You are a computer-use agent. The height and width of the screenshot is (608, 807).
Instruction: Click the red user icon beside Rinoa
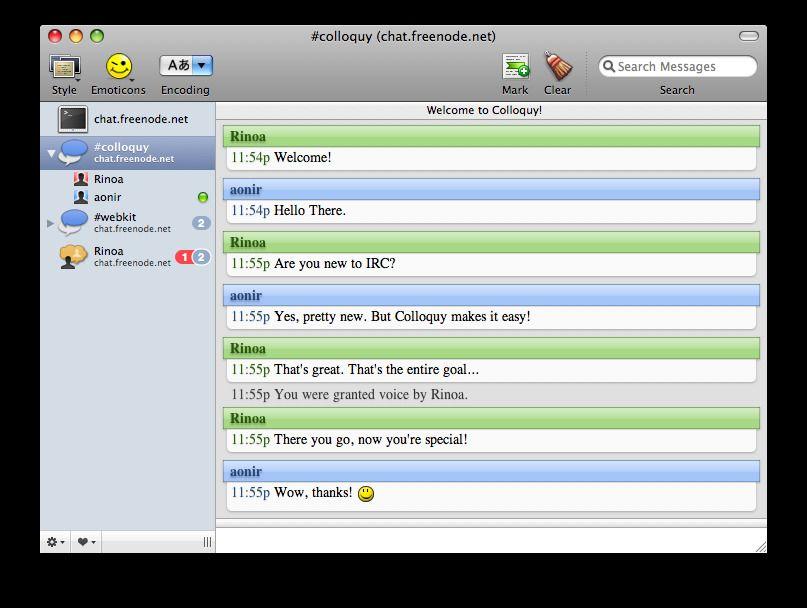pyautogui.click(x=81, y=179)
